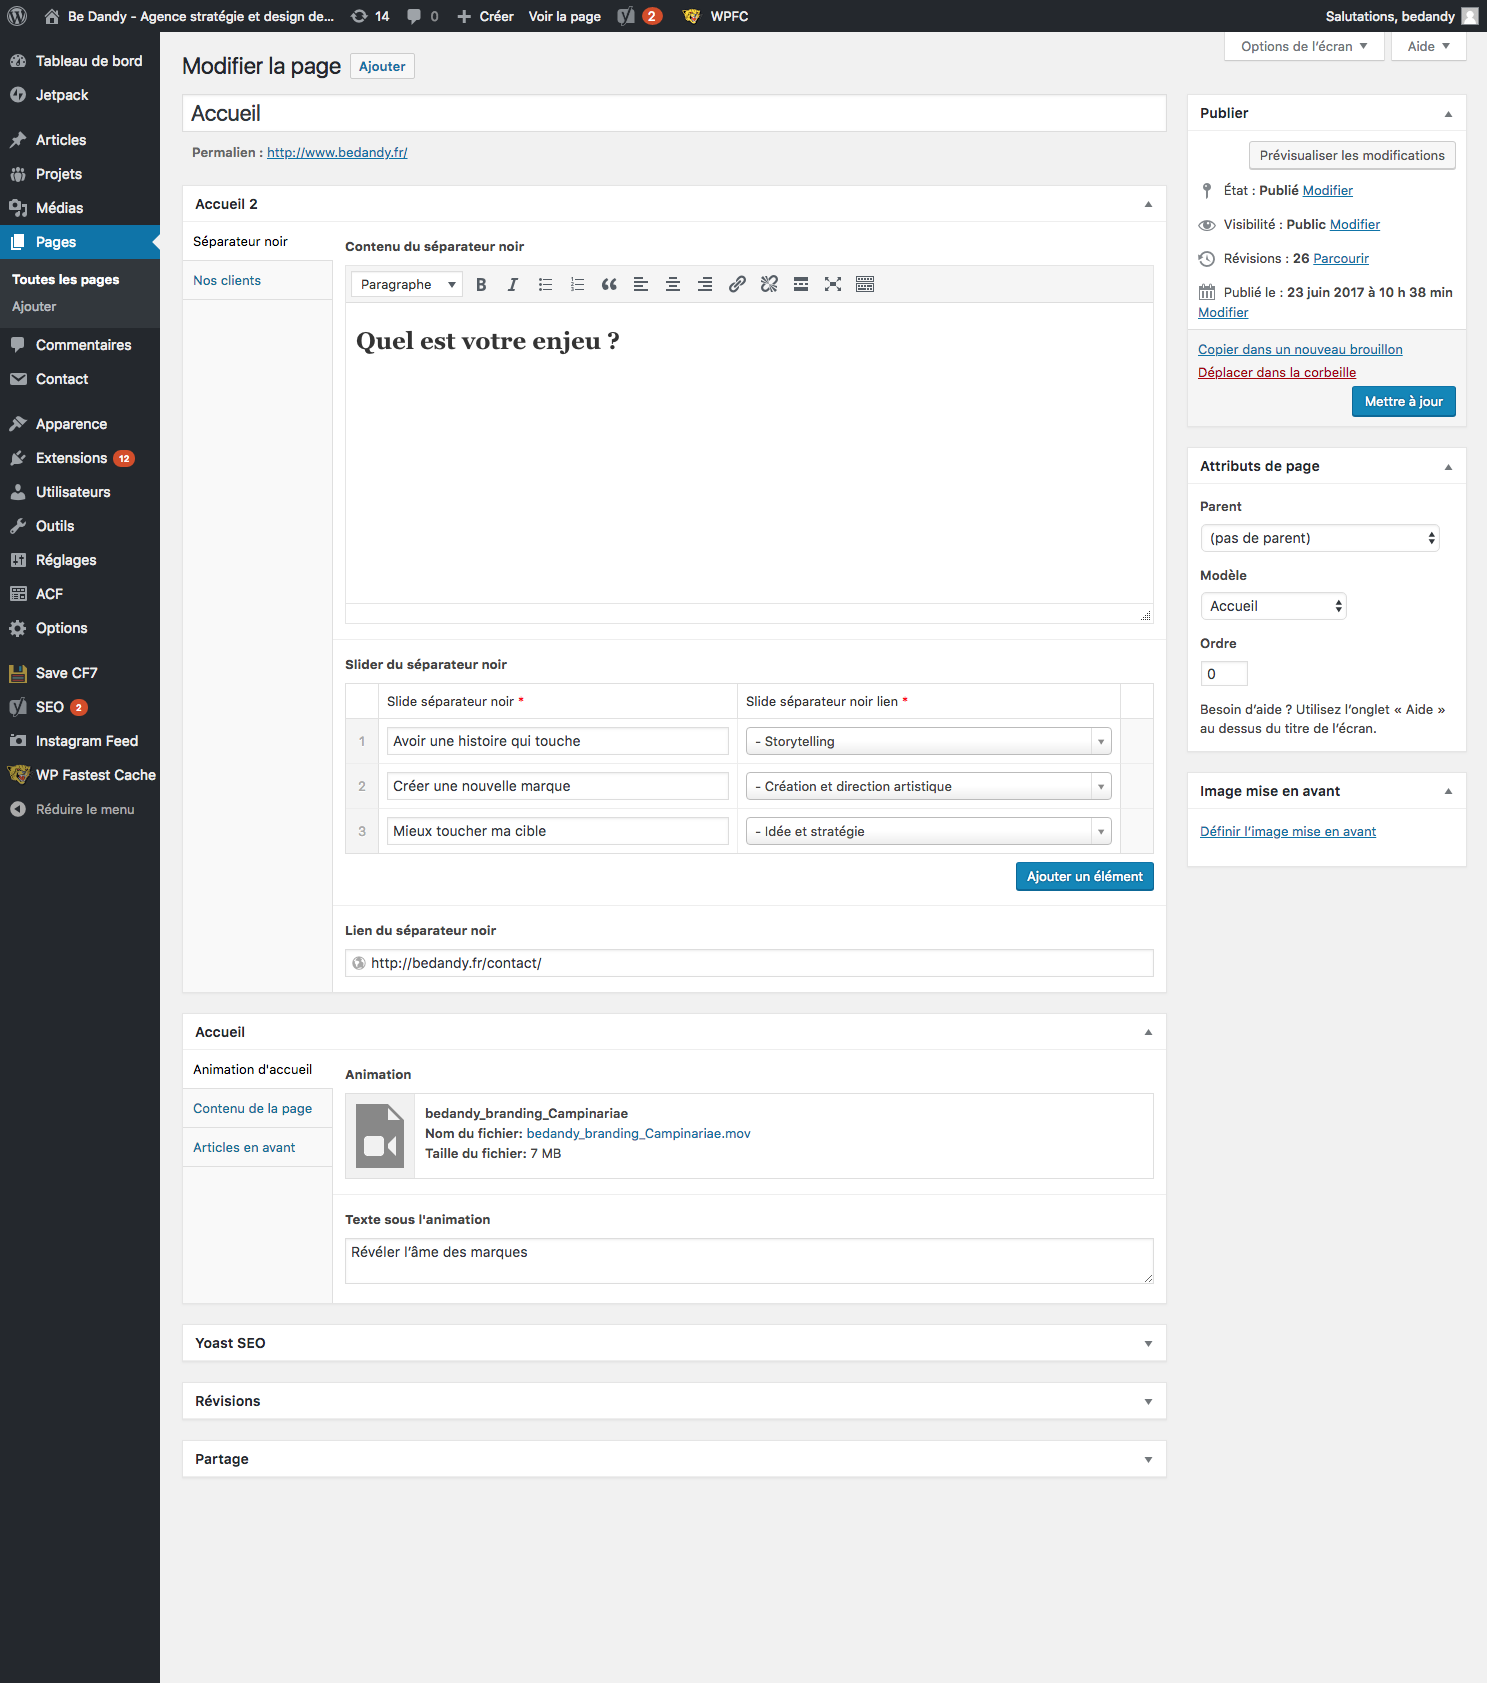This screenshot has width=1487, height=1683.
Task: Insert a bulleted list
Action: (x=545, y=285)
